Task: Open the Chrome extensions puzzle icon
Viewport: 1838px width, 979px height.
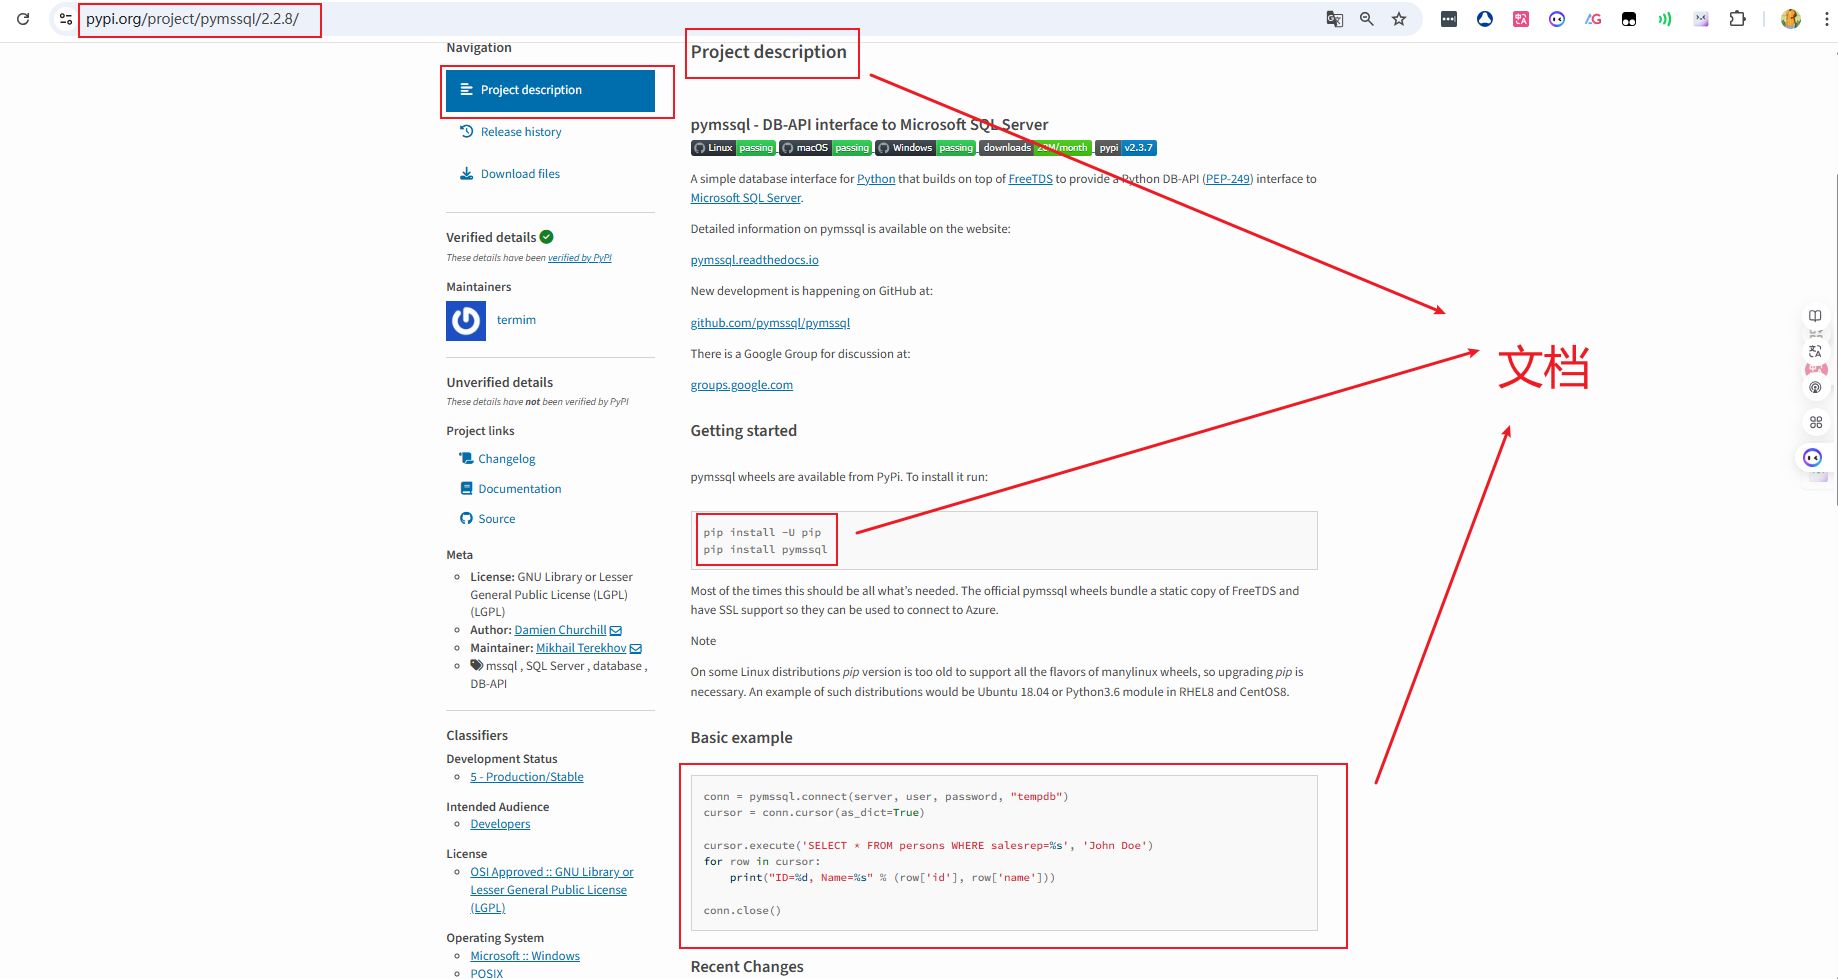Action: [x=1737, y=19]
